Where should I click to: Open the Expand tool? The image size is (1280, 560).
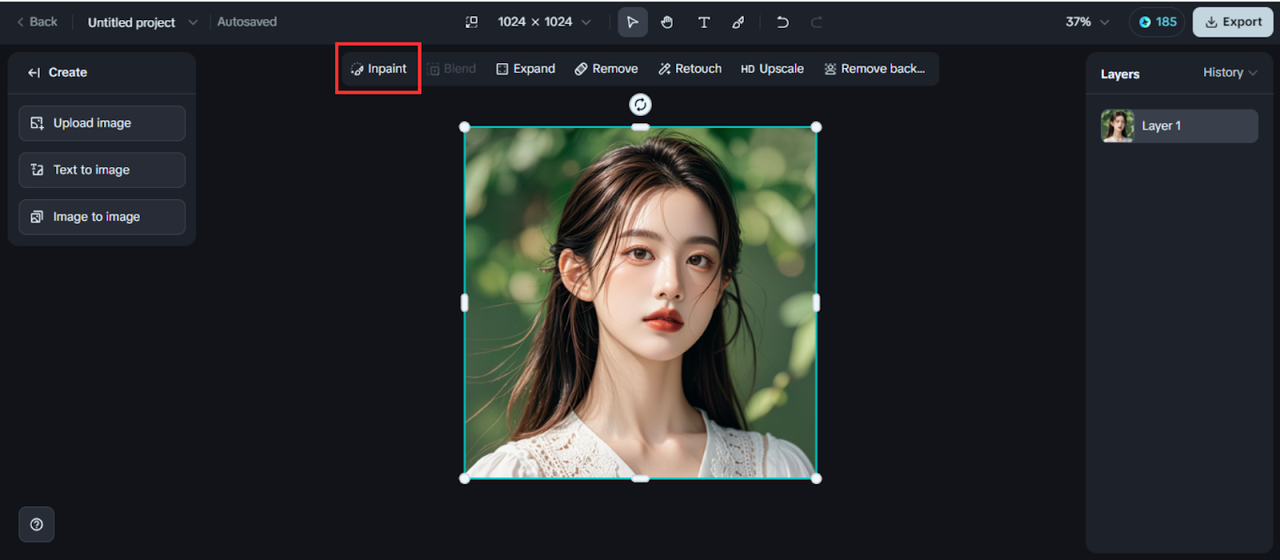coord(526,69)
